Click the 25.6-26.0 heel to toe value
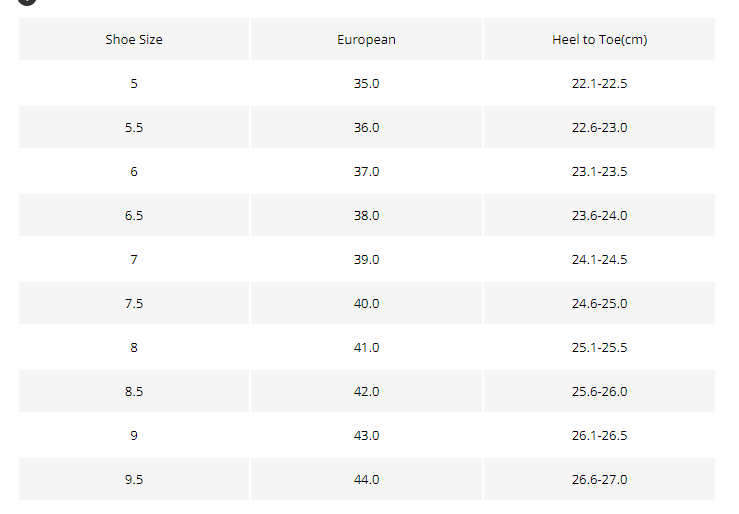The width and height of the screenshot is (739, 514). [599, 391]
